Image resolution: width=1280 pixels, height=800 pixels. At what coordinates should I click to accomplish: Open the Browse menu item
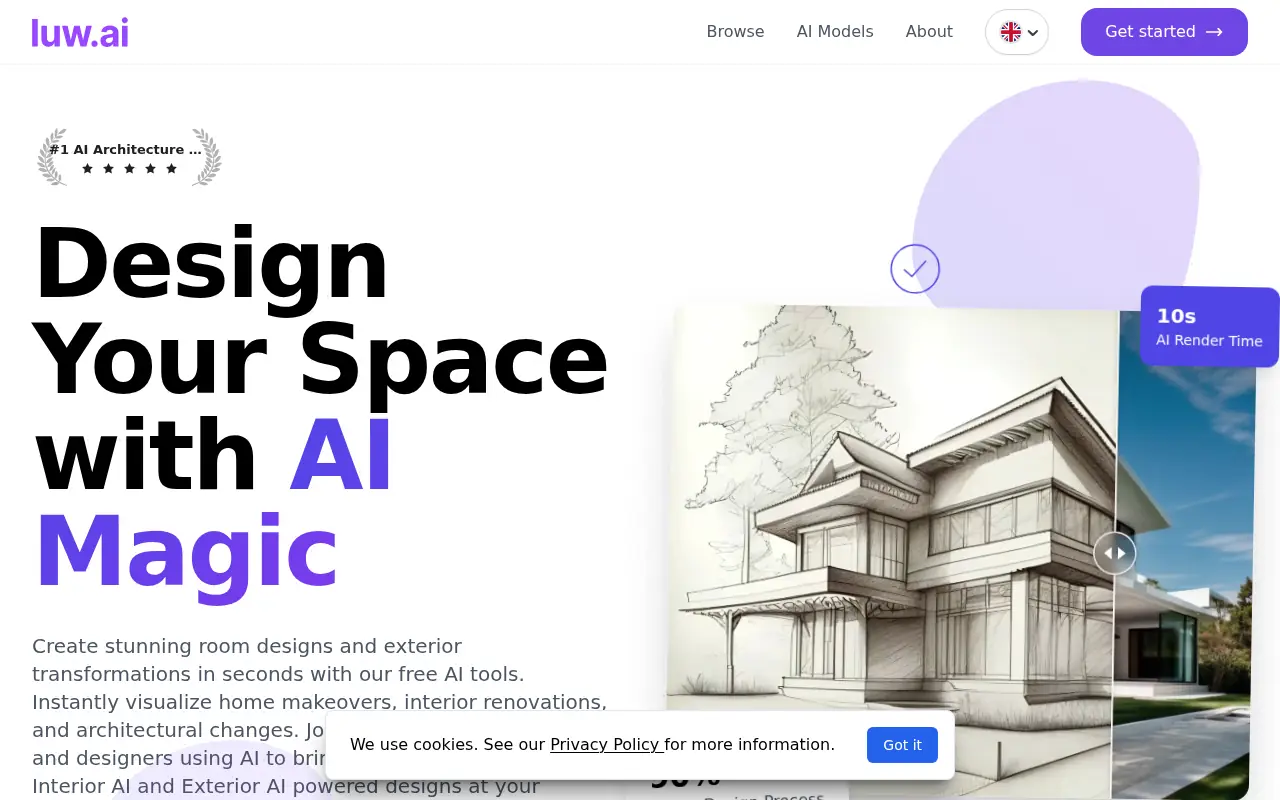pos(735,32)
